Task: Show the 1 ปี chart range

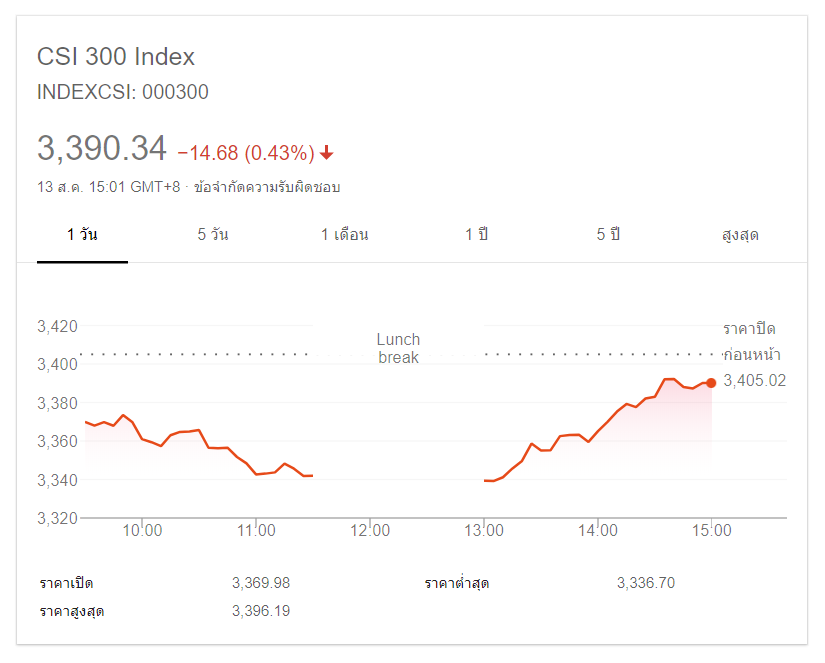Action: pos(476,235)
